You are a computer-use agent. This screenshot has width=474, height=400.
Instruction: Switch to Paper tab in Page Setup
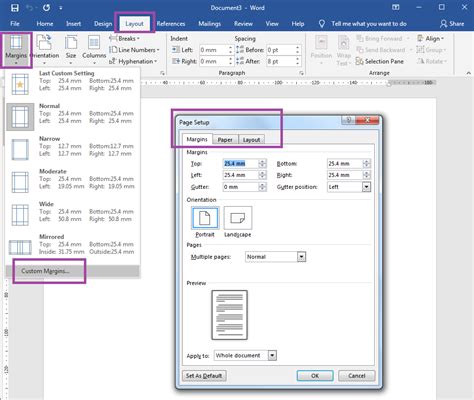pos(225,140)
